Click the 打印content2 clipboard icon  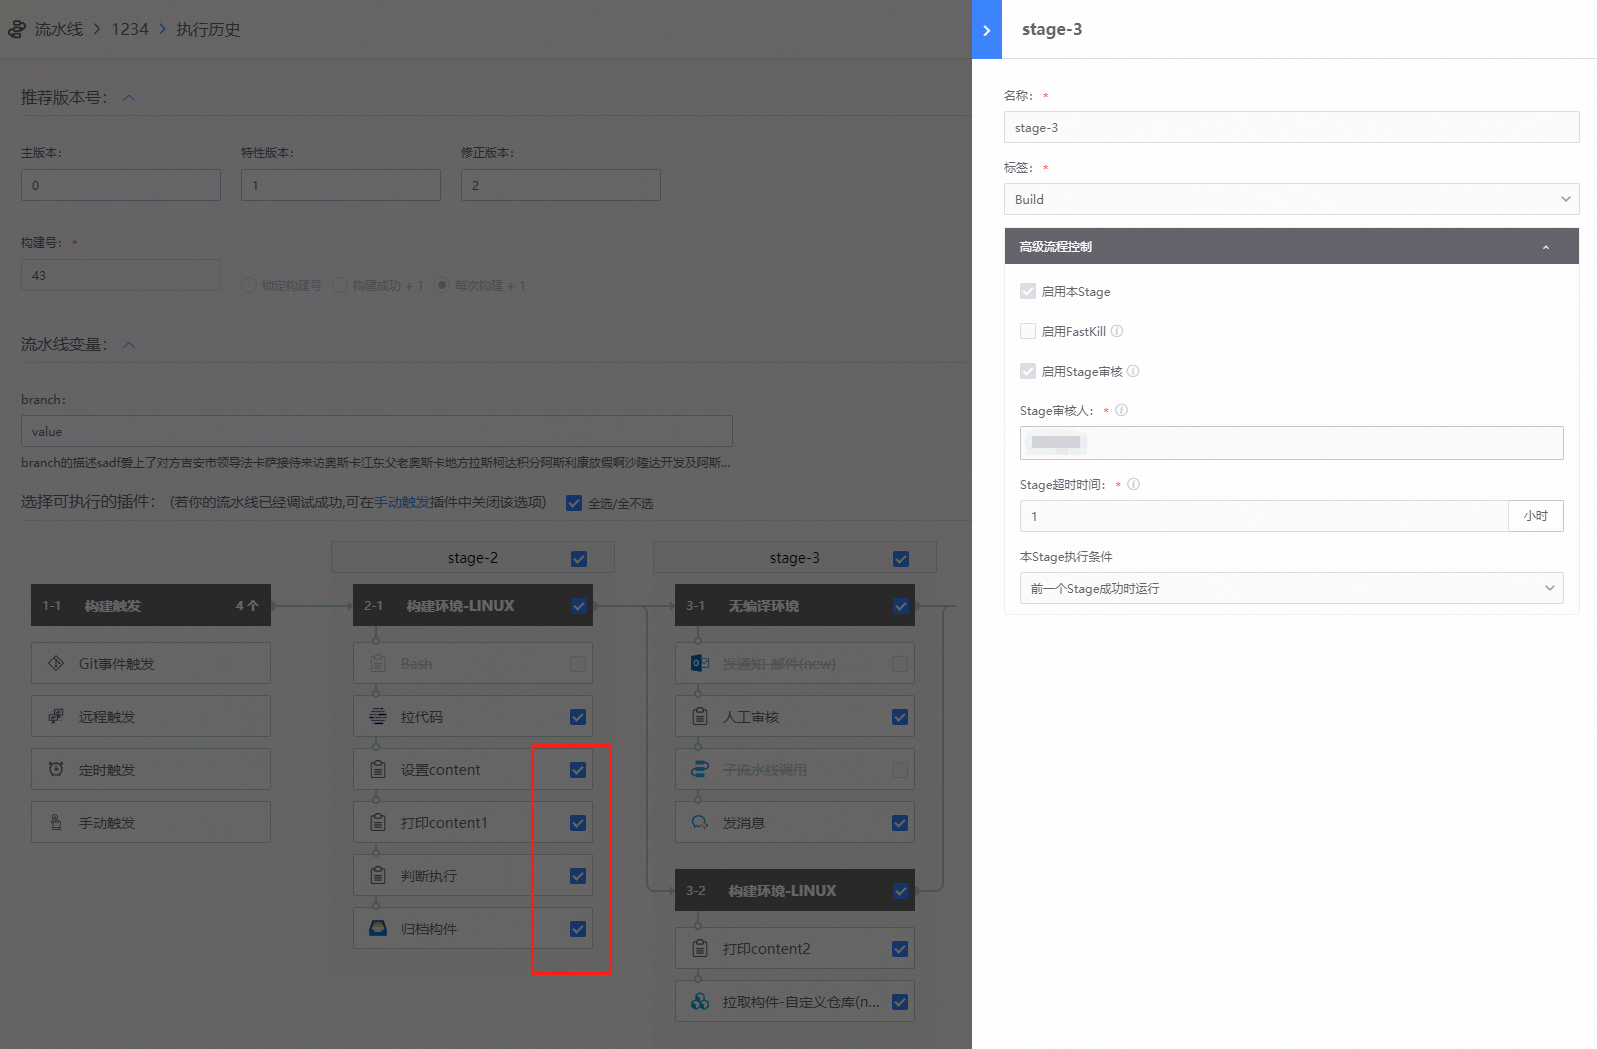[x=700, y=948]
